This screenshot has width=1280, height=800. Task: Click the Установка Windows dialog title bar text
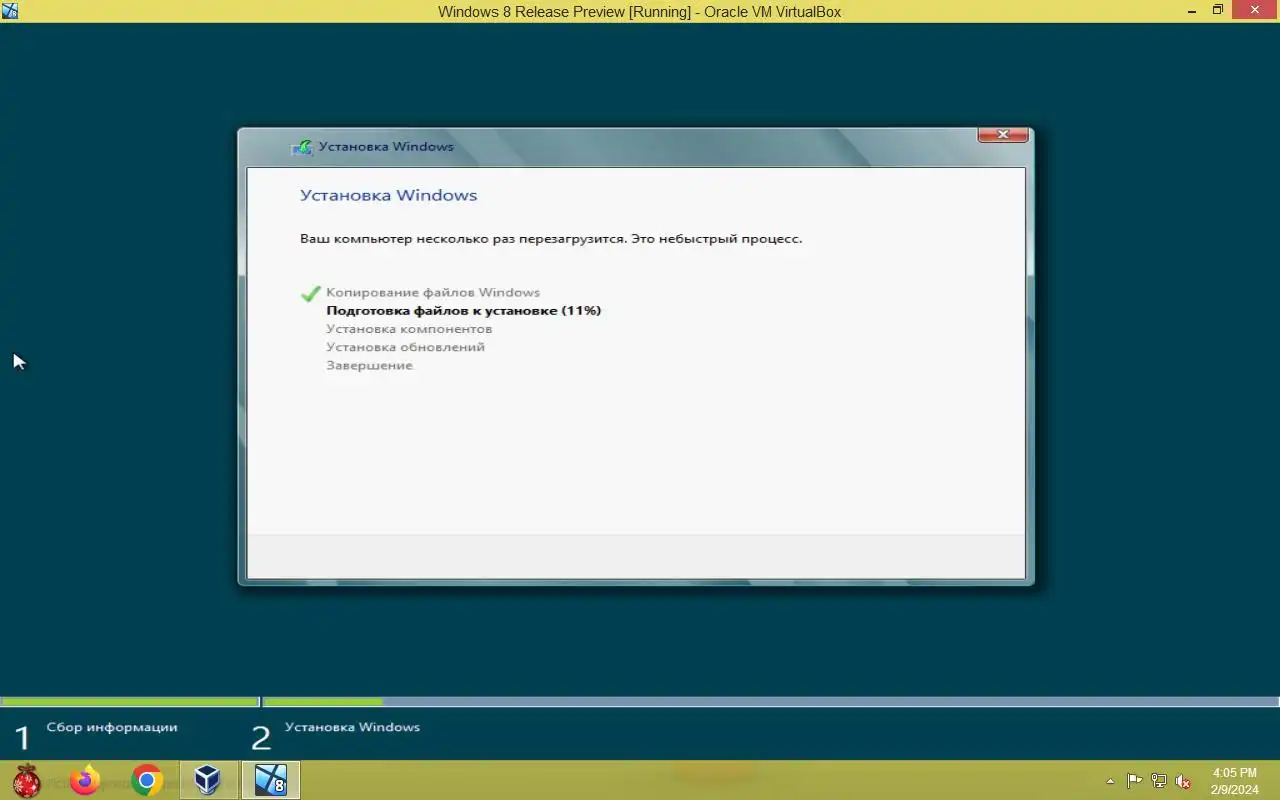coord(386,147)
